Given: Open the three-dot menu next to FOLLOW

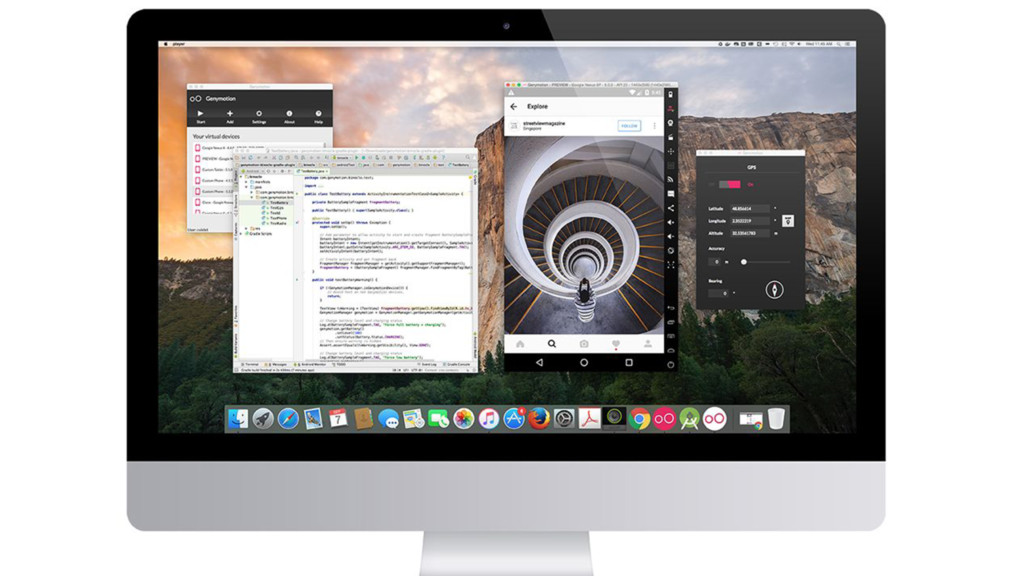Looking at the screenshot, I should [x=654, y=125].
